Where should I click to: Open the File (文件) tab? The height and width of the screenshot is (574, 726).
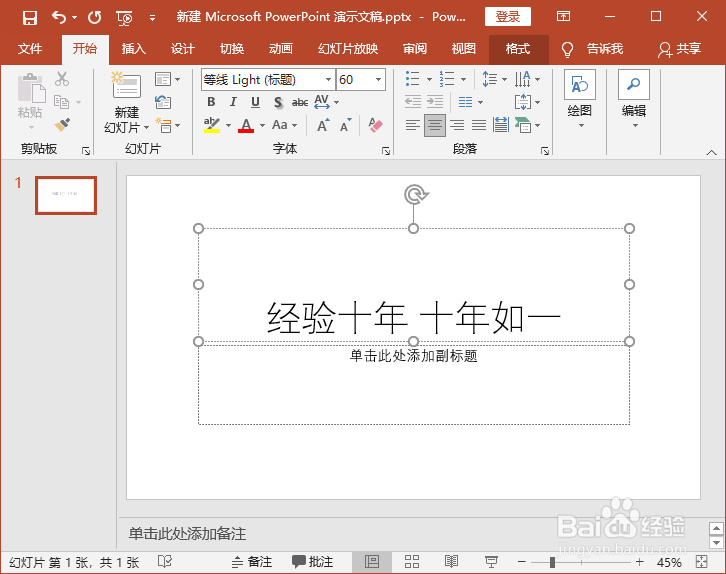tap(30, 49)
